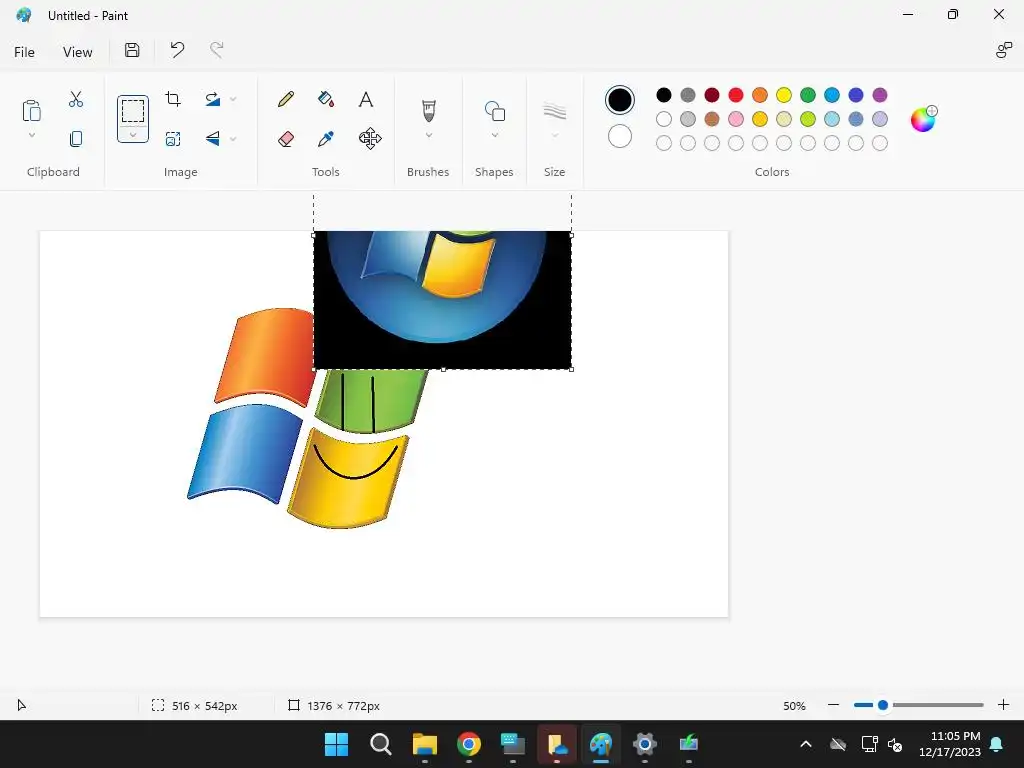Click the zoom slider handle
1024x768 pixels.
[883, 705]
